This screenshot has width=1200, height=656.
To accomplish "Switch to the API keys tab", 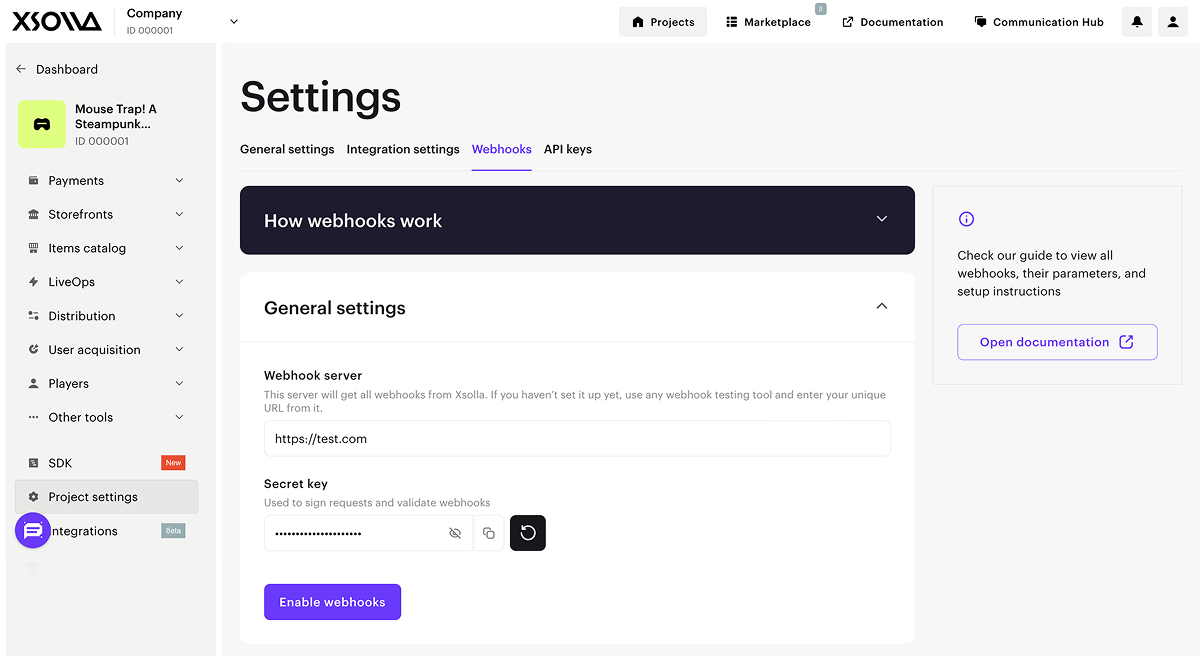I will point(567,149).
